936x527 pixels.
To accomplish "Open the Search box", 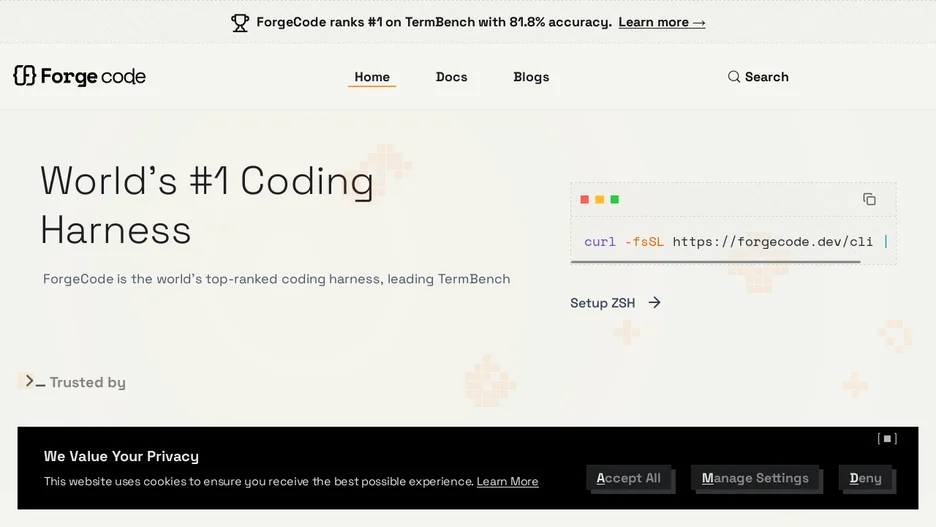I will [758, 76].
